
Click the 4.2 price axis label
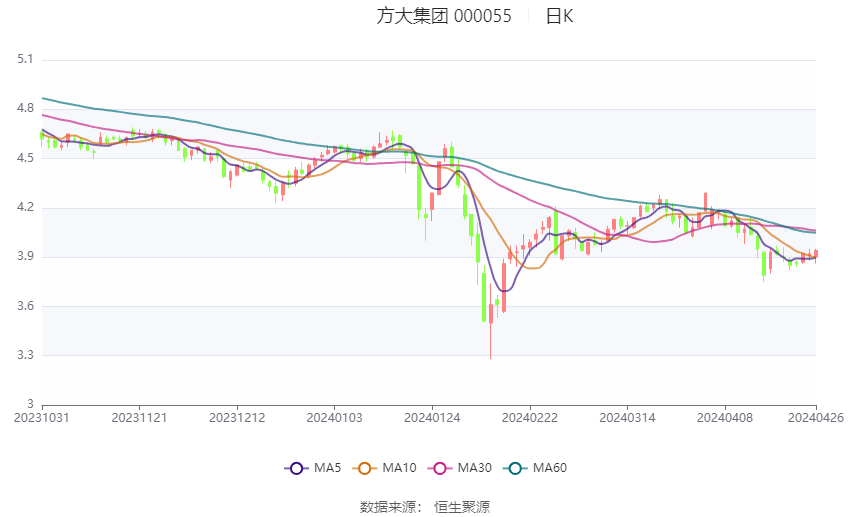(x=25, y=208)
